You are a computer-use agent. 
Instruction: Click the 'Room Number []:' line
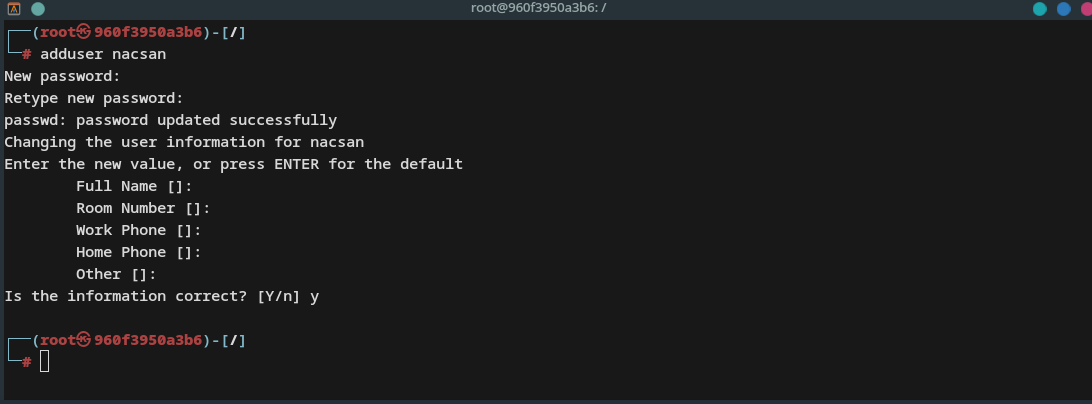[143, 208]
